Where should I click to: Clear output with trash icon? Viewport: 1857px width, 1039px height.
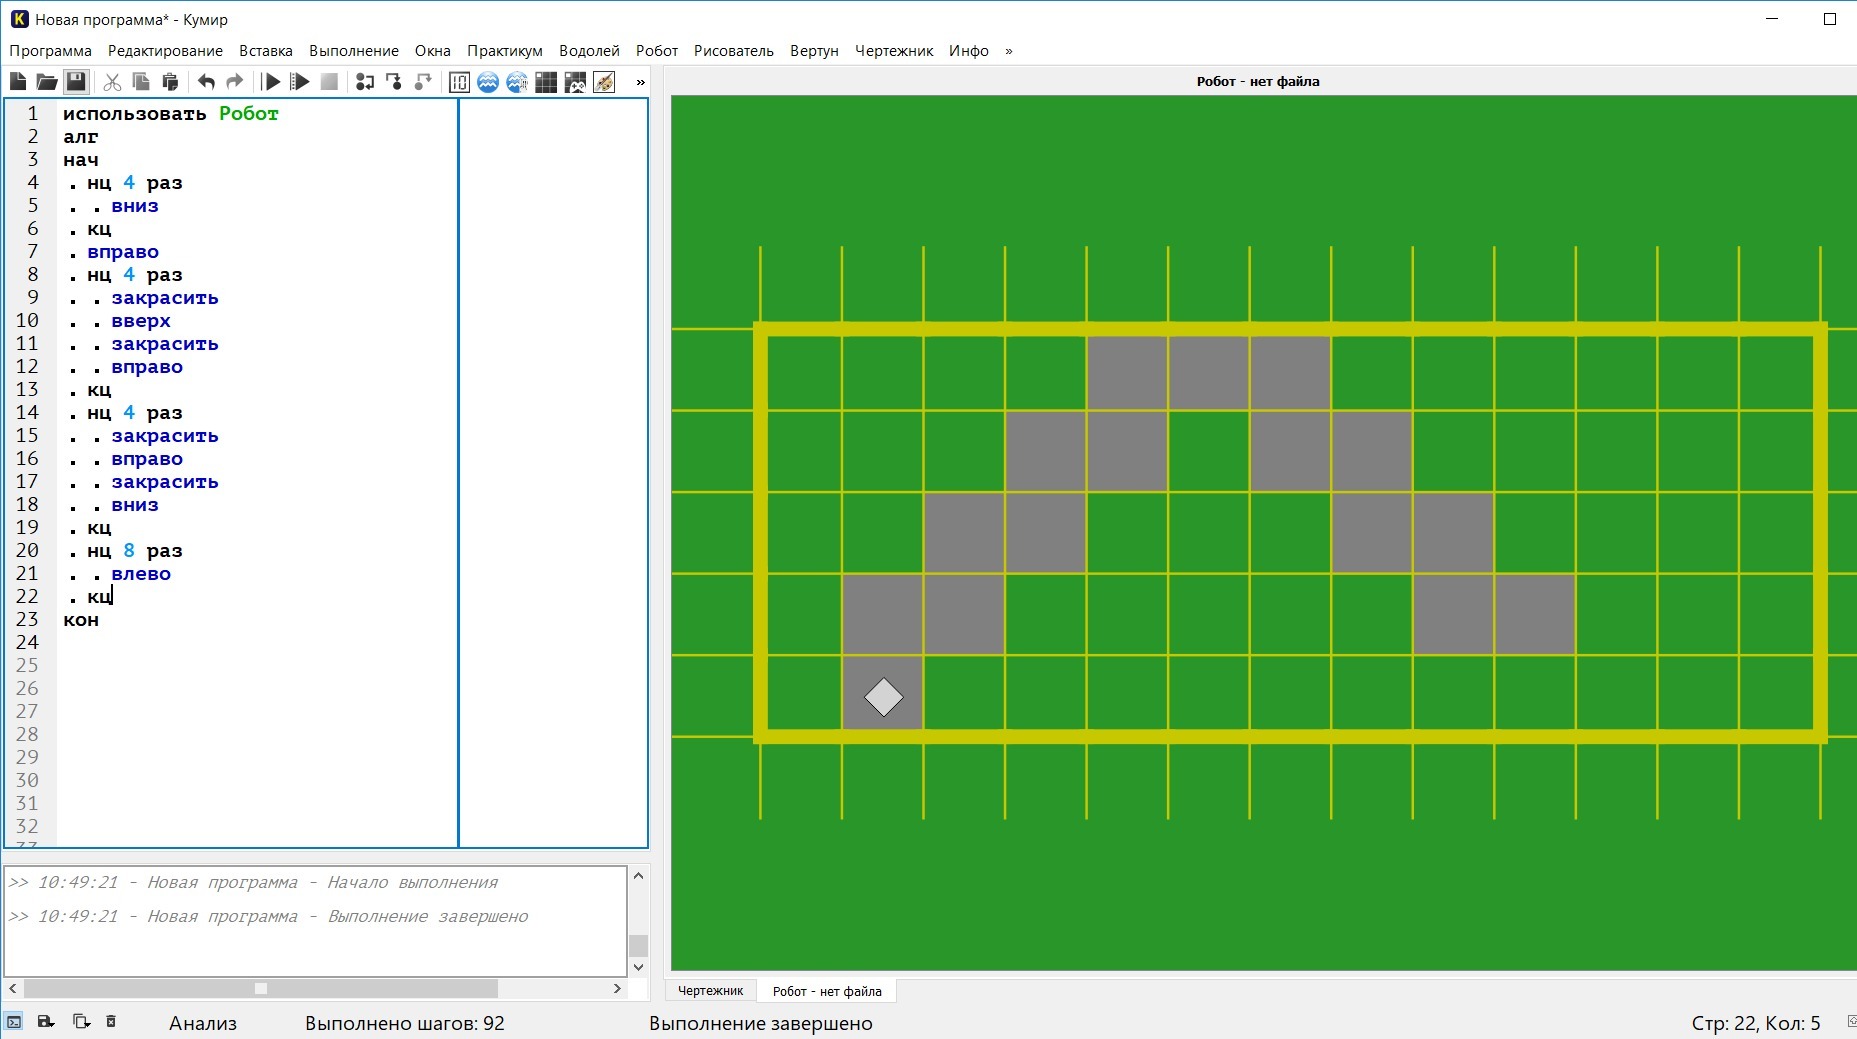click(111, 1022)
